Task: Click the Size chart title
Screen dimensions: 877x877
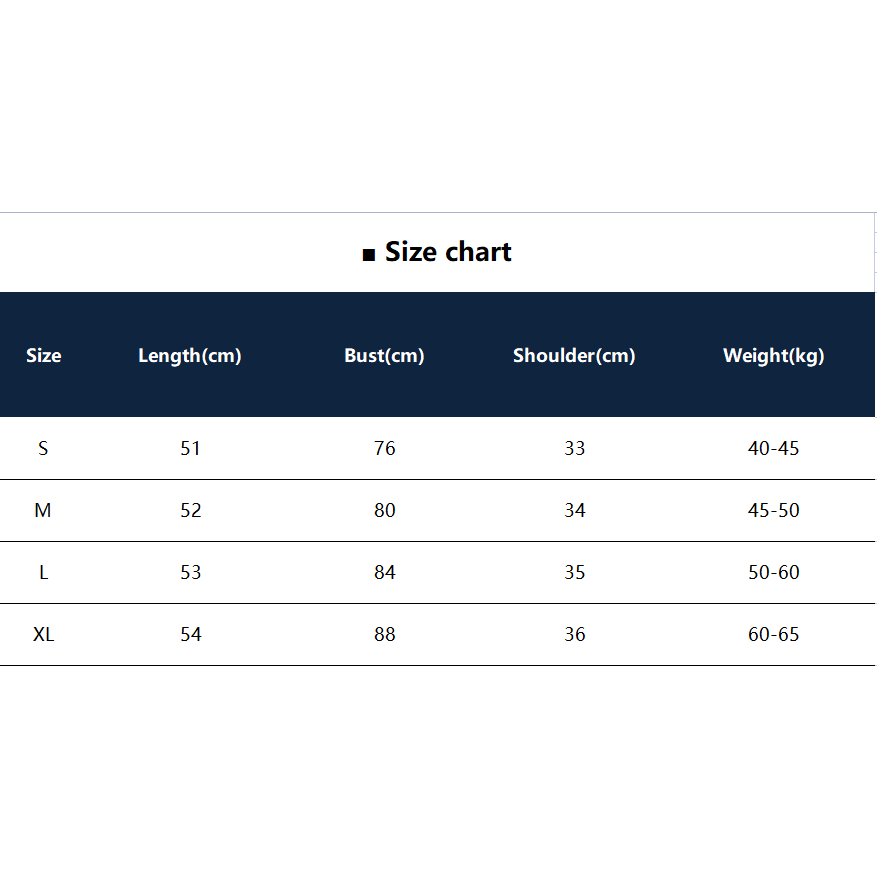Action: point(448,252)
